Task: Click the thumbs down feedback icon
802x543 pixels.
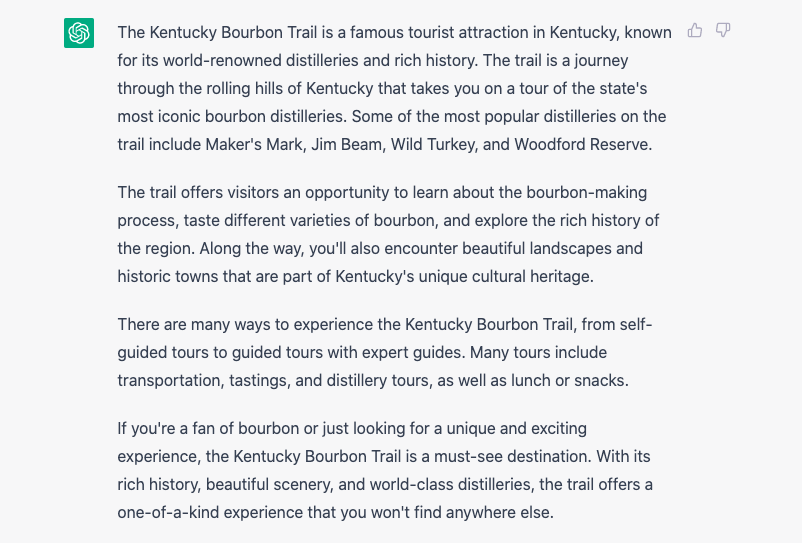Action: [723, 31]
